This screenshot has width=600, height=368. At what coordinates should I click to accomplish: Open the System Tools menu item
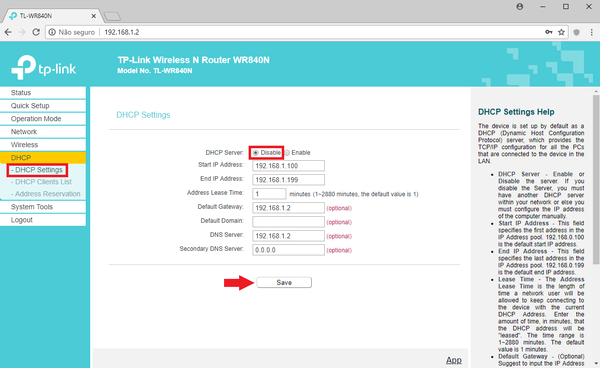coord(43,207)
